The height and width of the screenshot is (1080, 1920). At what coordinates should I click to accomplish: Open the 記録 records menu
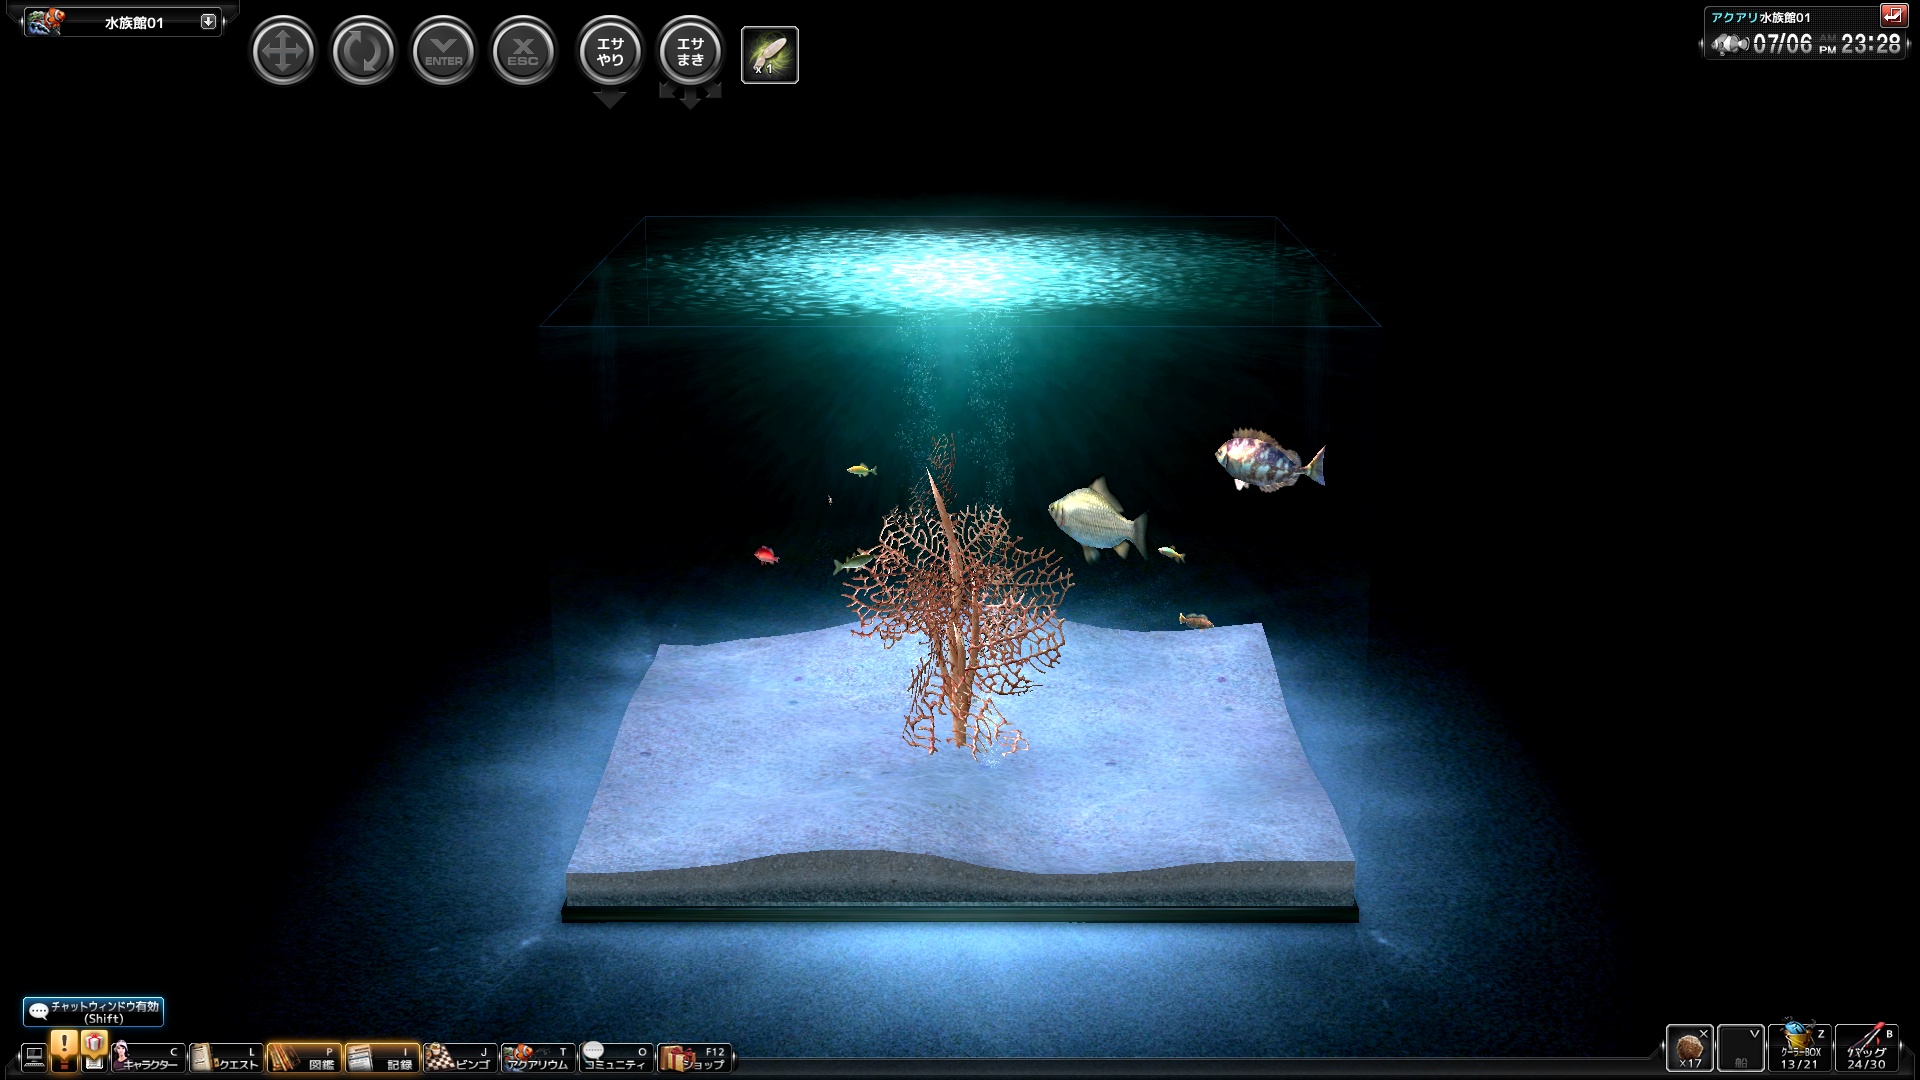coord(382,1058)
